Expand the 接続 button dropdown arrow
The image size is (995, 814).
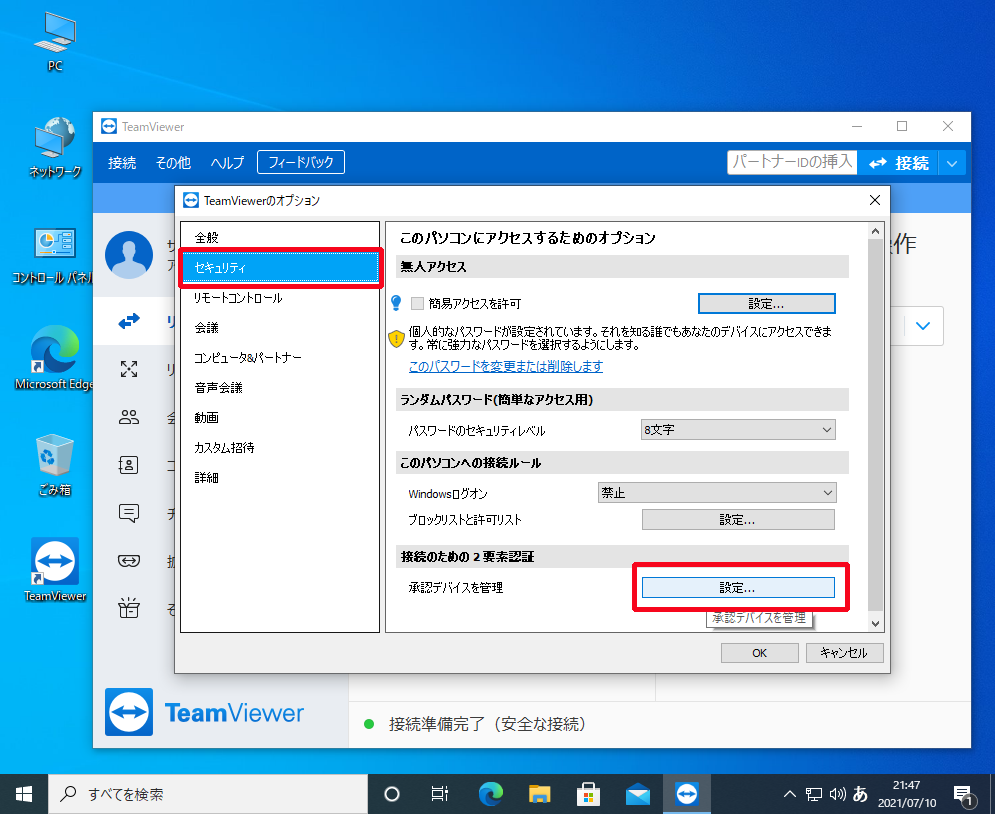click(x=953, y=163)
